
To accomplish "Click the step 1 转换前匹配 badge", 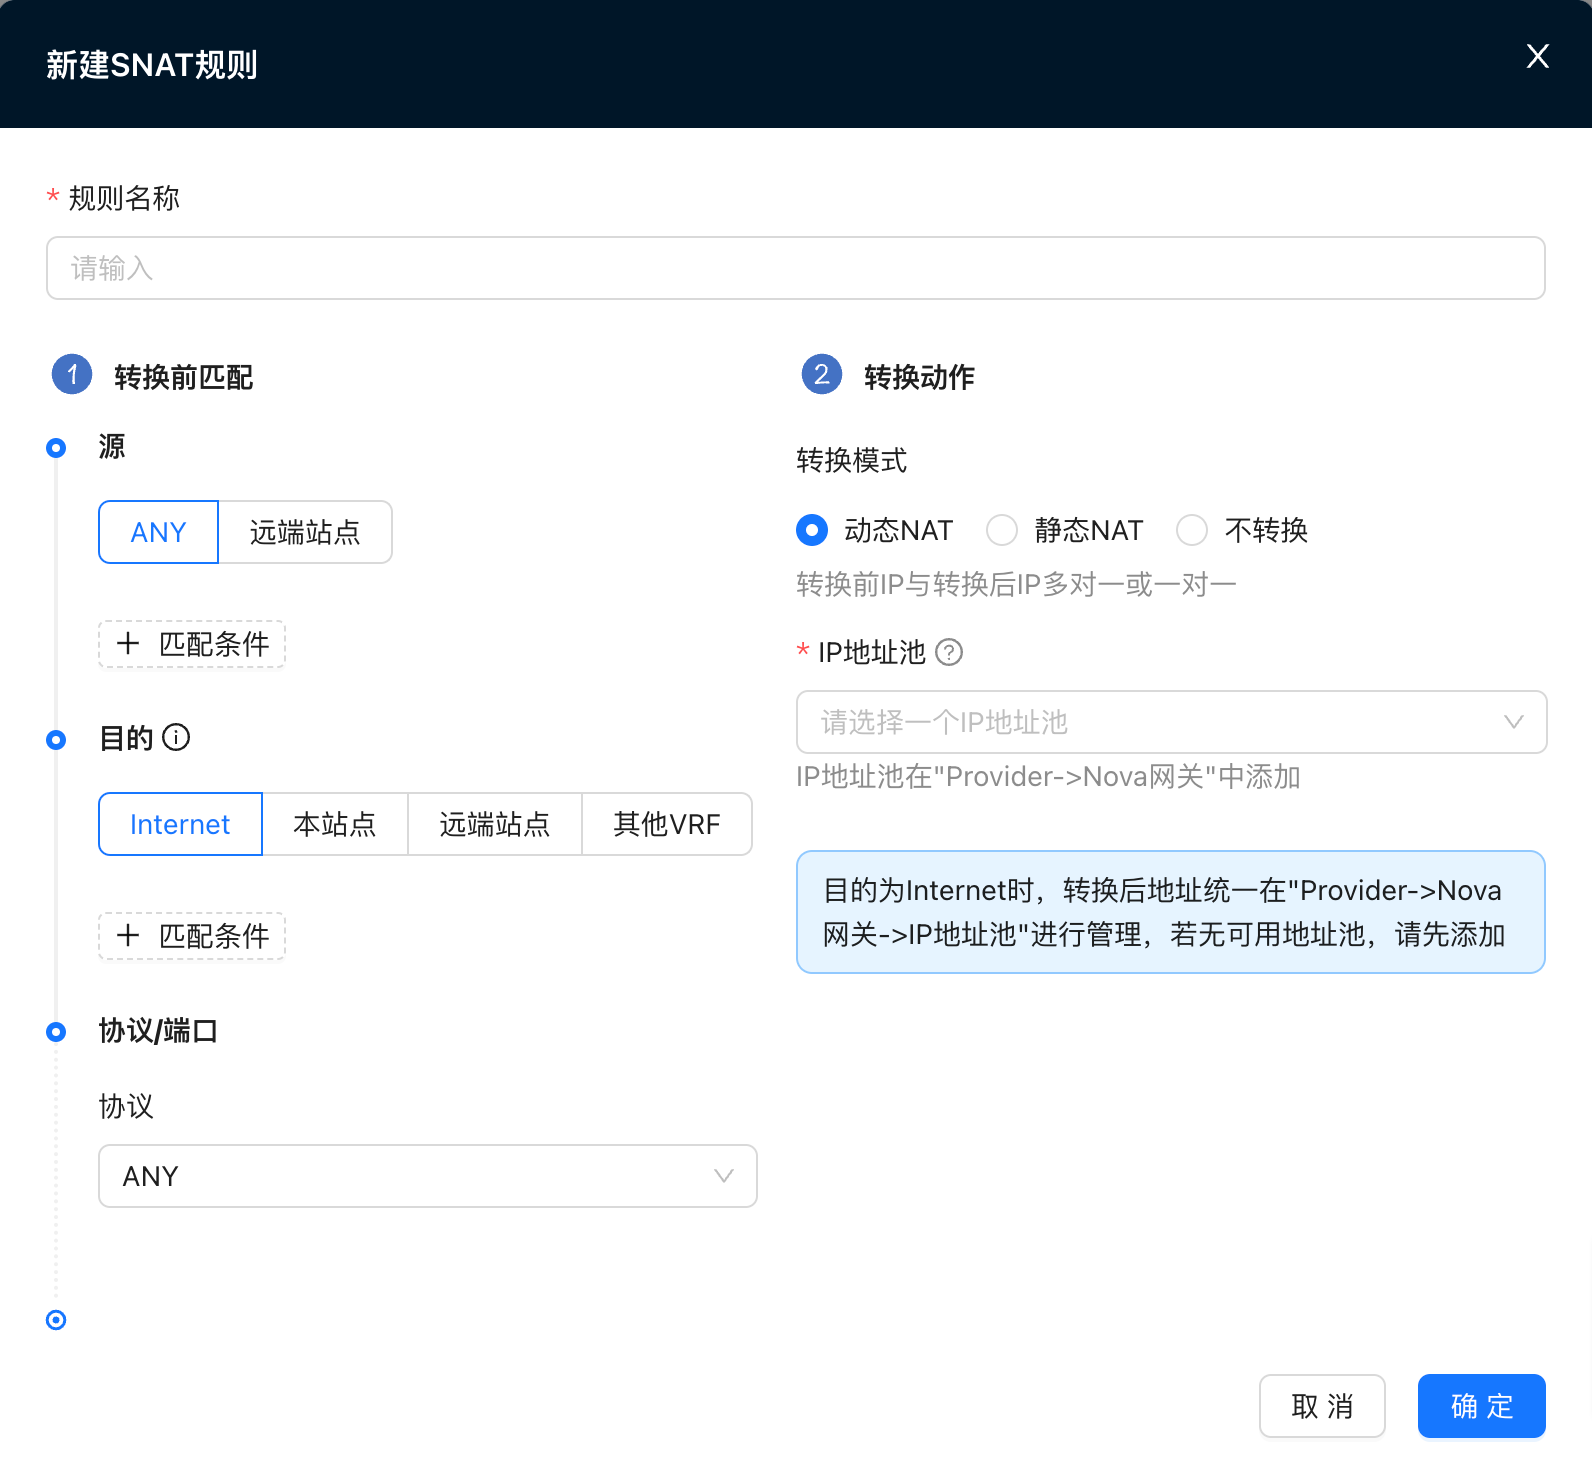I will click(x=72, y=375).
